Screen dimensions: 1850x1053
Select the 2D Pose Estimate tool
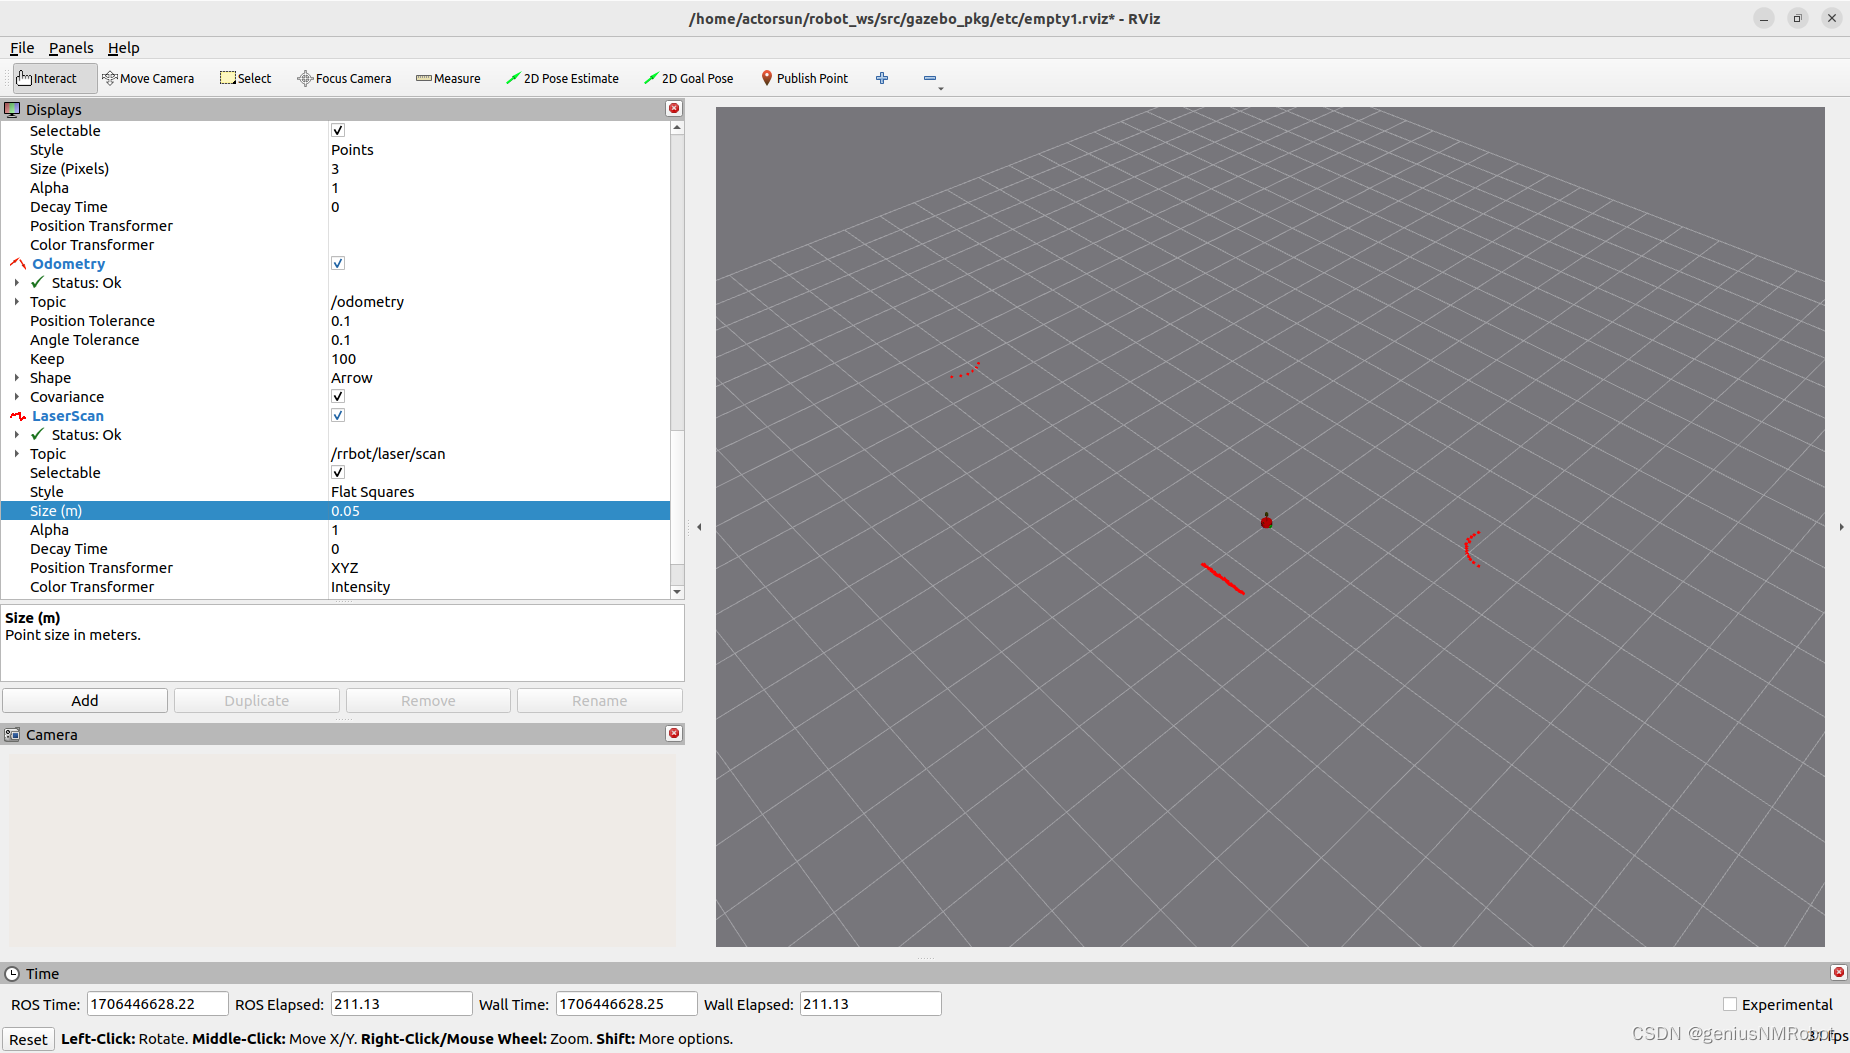point(563,78)
